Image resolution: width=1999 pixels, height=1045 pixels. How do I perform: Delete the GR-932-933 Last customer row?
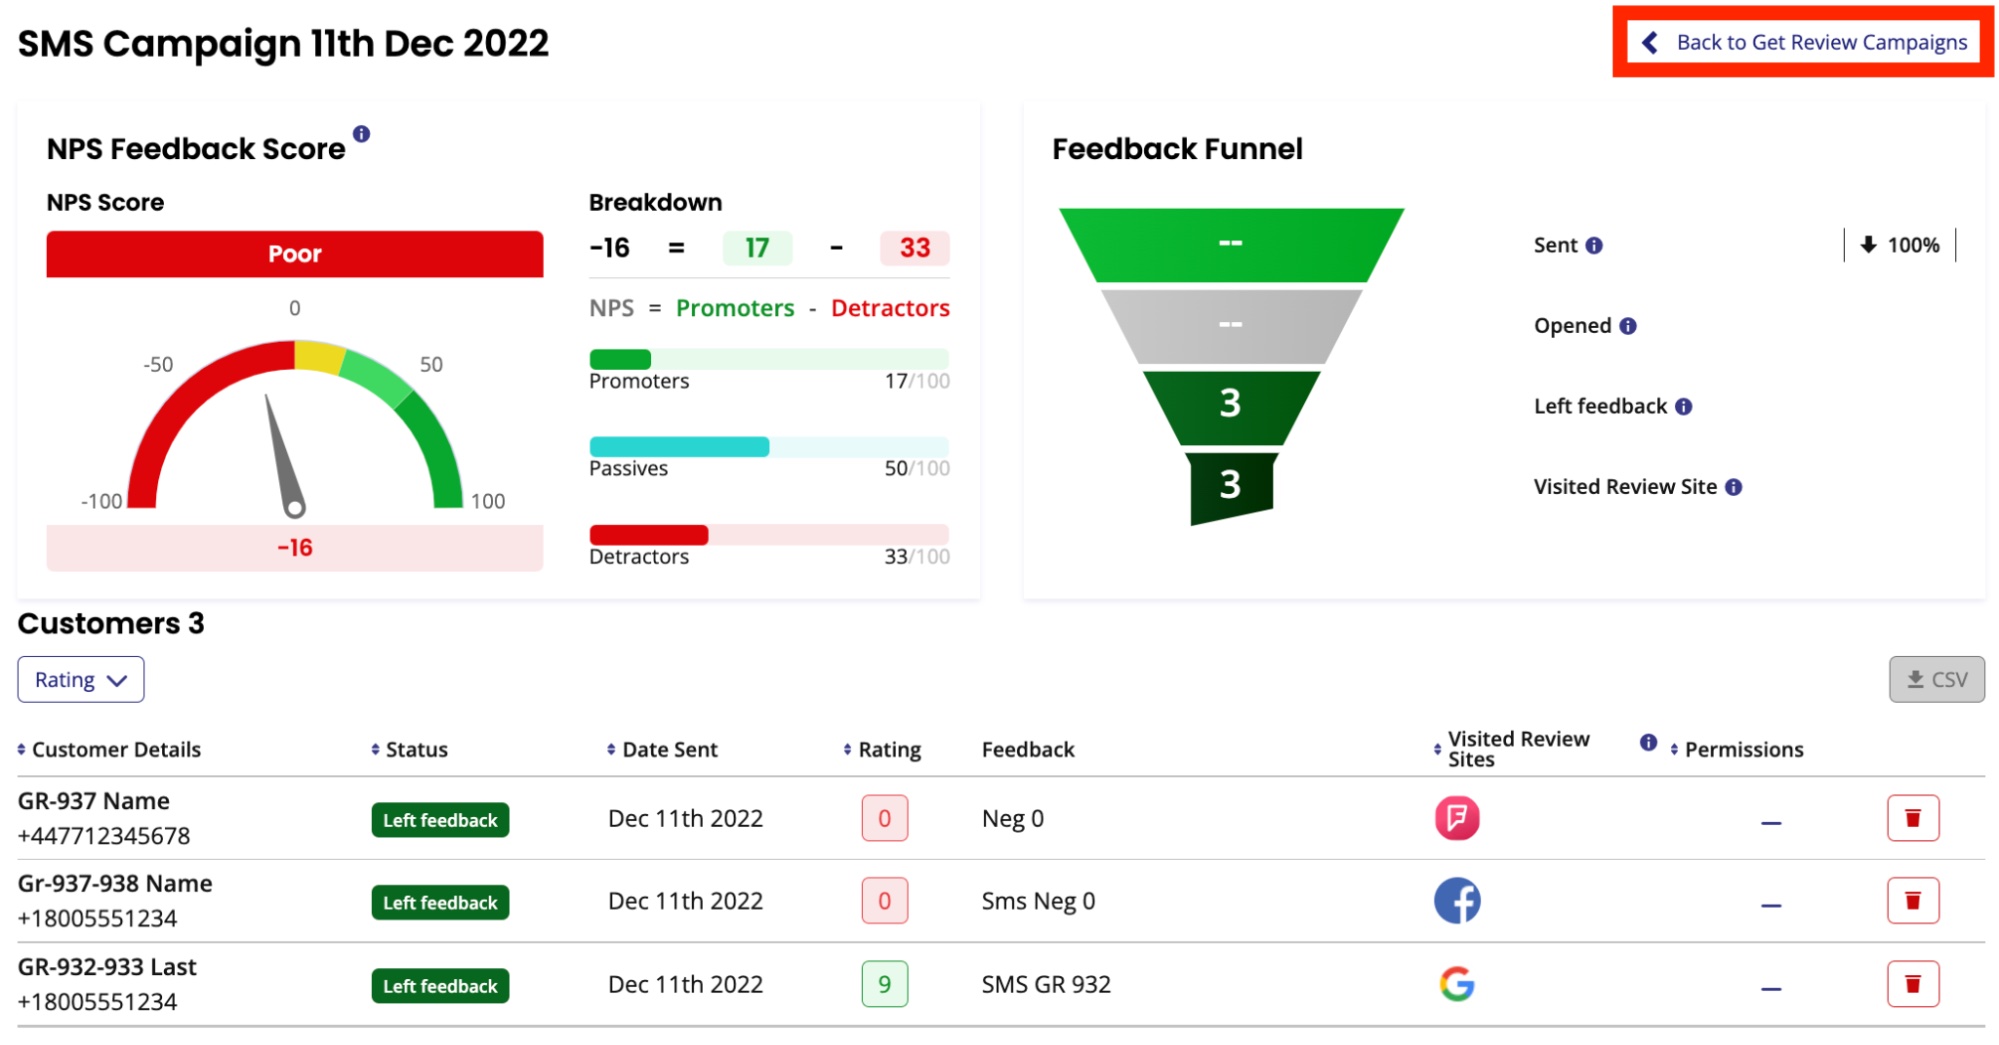pos(1913,984)
